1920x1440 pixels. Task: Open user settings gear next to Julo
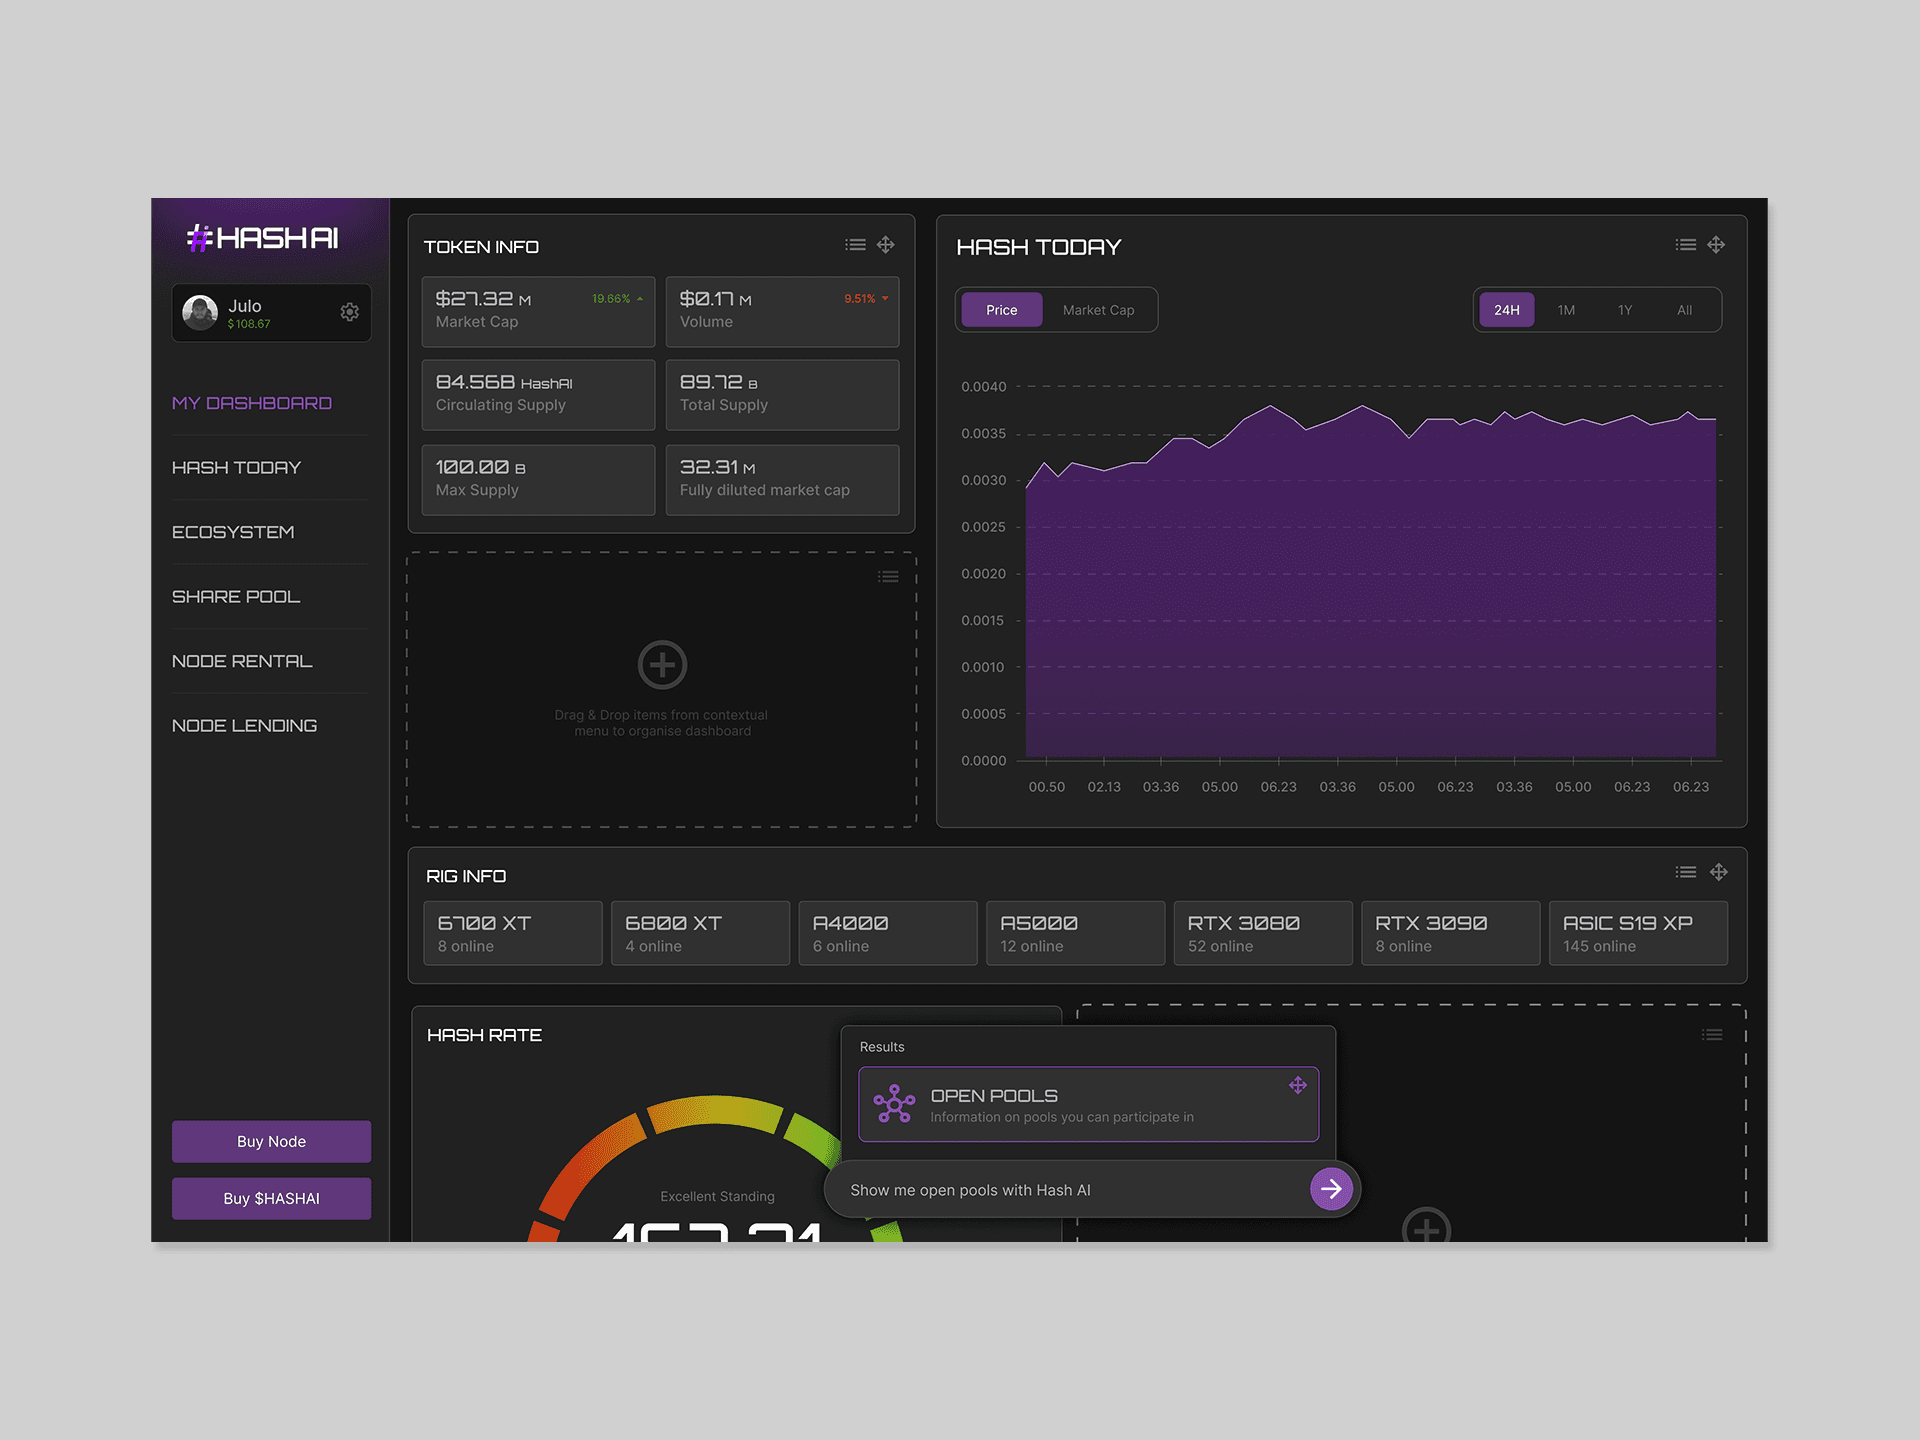click(x=349, y=312)
